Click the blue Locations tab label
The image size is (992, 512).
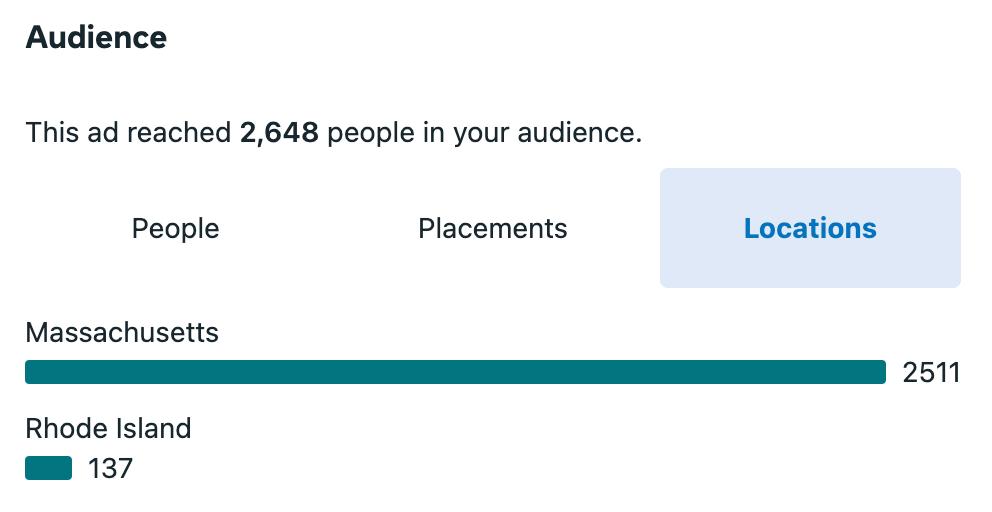(810, 229)
